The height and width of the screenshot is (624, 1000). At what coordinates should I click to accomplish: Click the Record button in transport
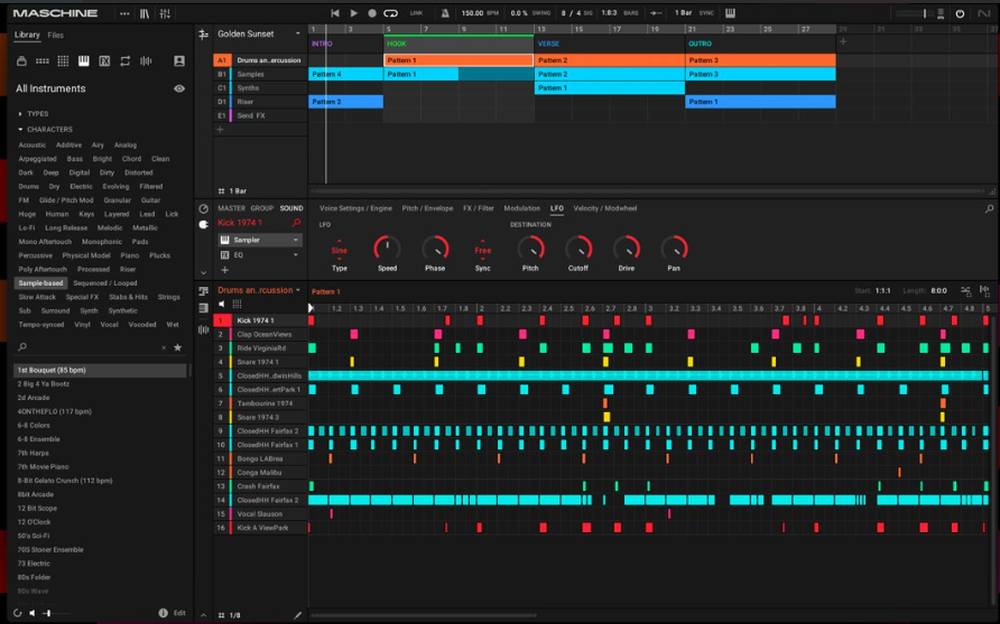click(x=372, y=13)
